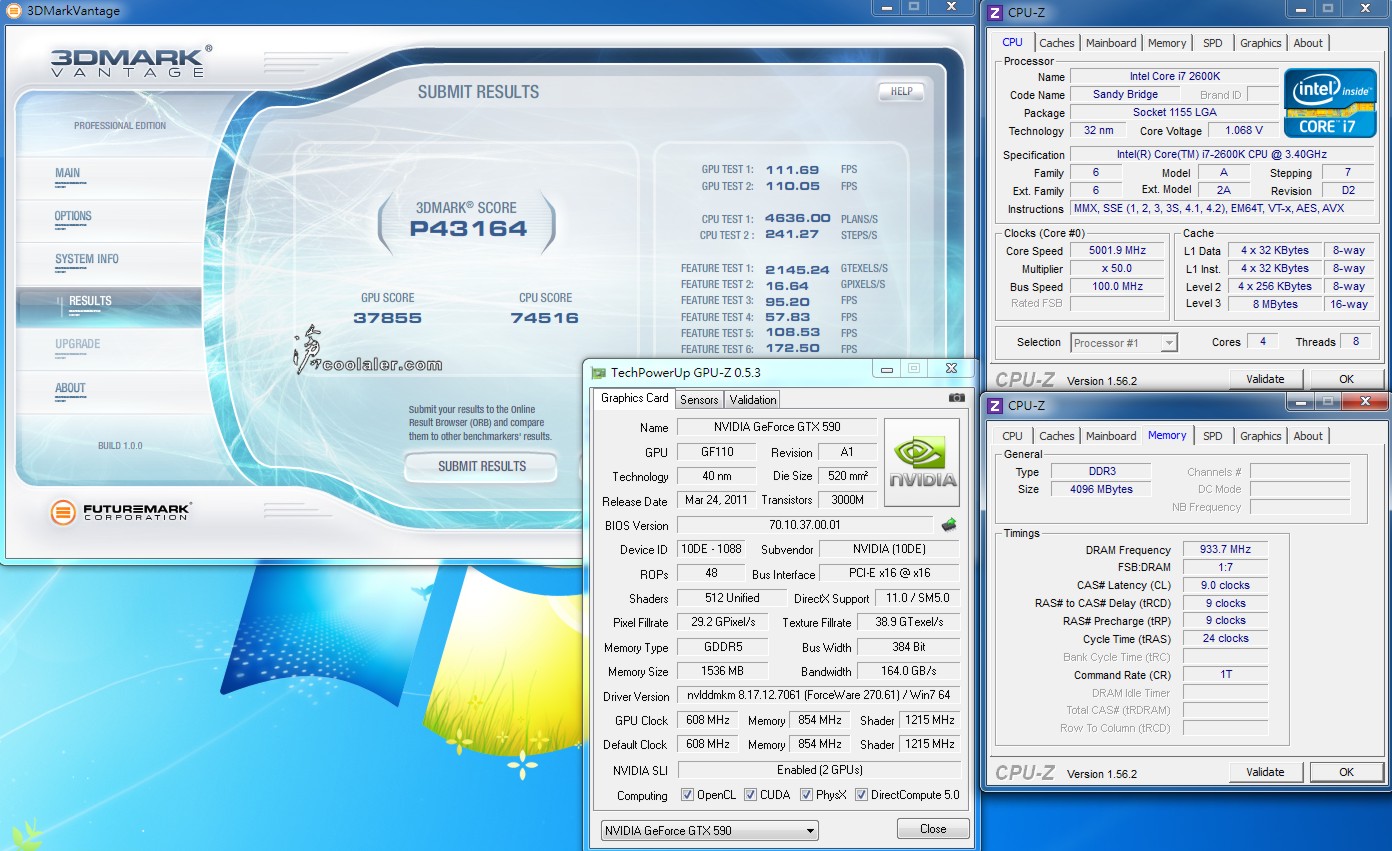Viewport: 1392px width, 851px height.
Task: Open Caches tab in top CPU-Z window
Action: [1056, 43]
